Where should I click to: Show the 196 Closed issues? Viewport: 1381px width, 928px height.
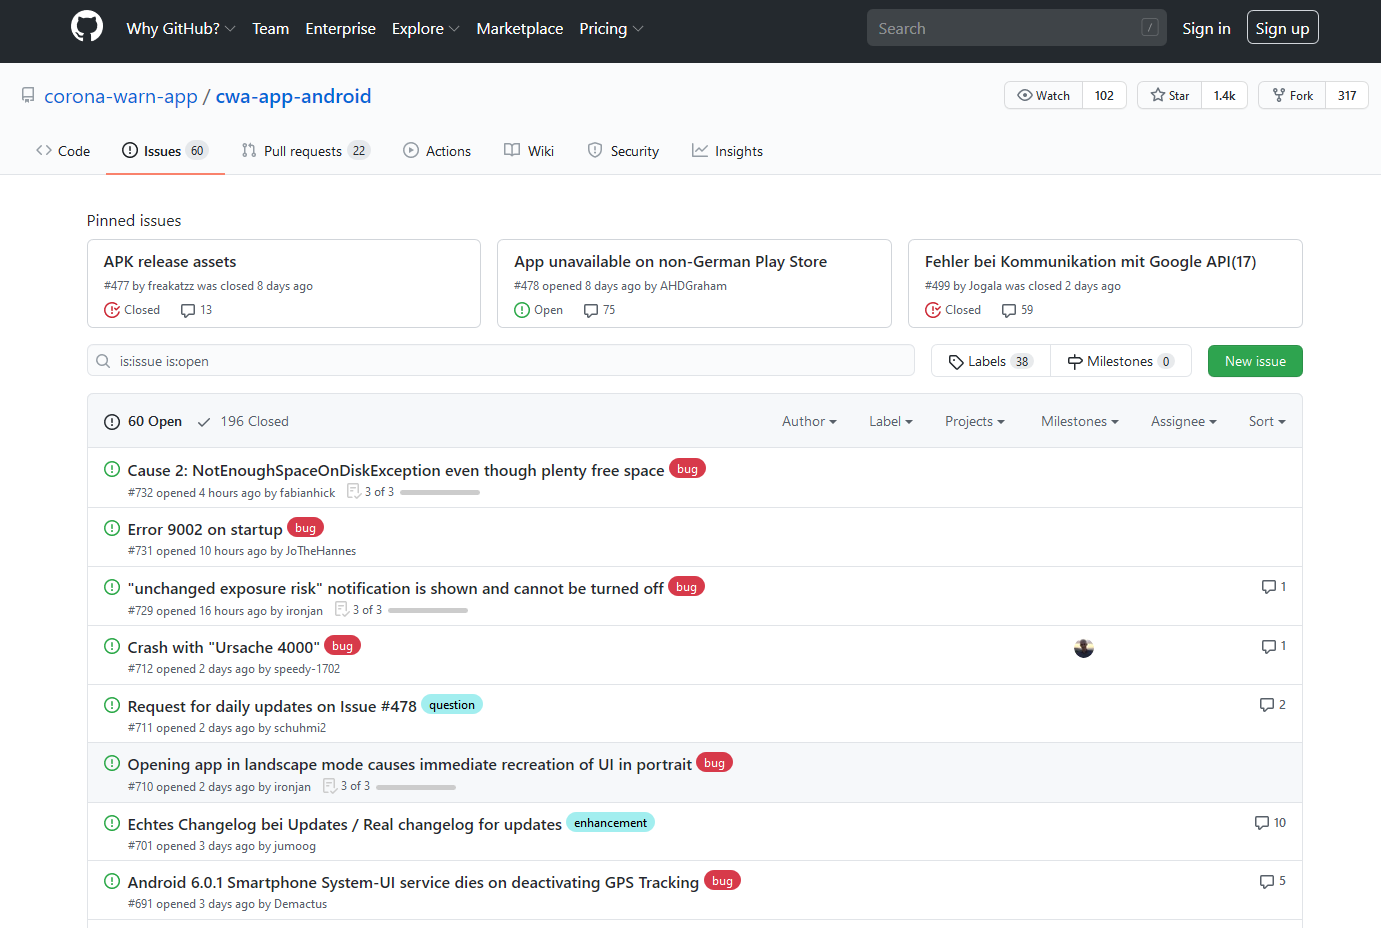243,421
